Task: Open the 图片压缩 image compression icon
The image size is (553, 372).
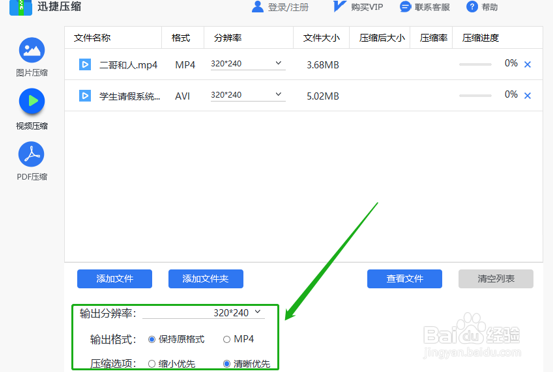Action: [x=32, y=50]
